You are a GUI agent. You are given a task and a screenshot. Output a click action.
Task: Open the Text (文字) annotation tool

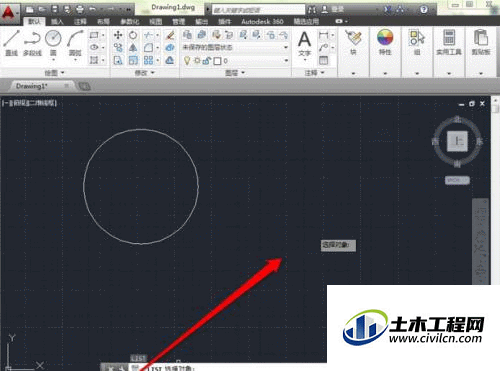tap(304, 45)
